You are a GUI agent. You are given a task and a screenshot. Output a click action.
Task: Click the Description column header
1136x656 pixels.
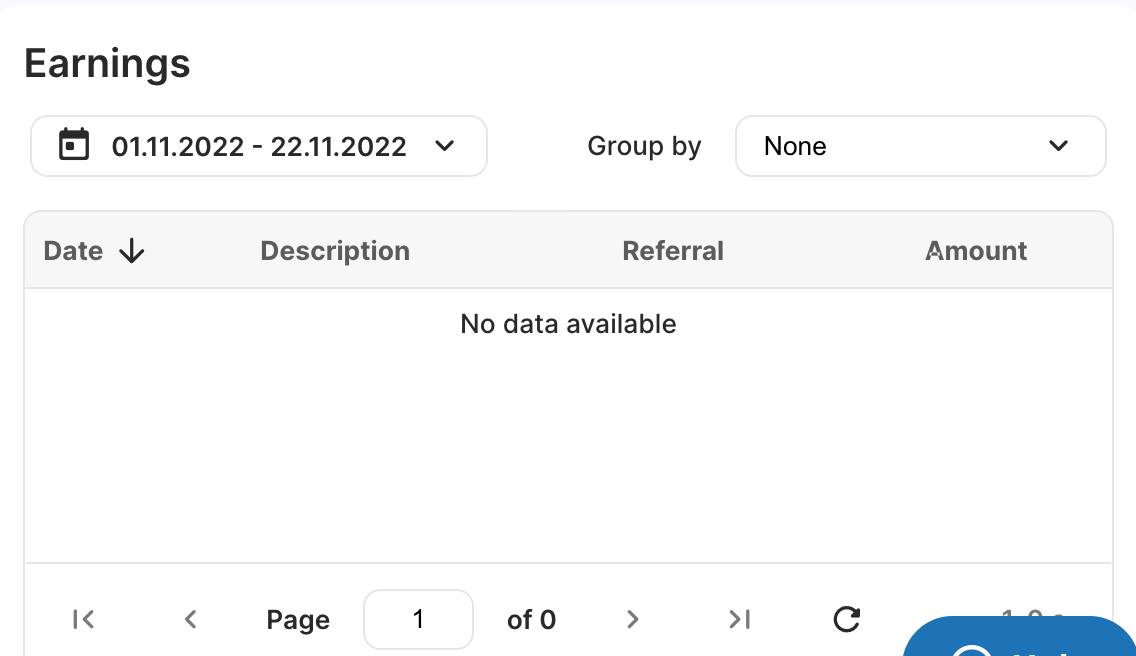tap(335, 251)
